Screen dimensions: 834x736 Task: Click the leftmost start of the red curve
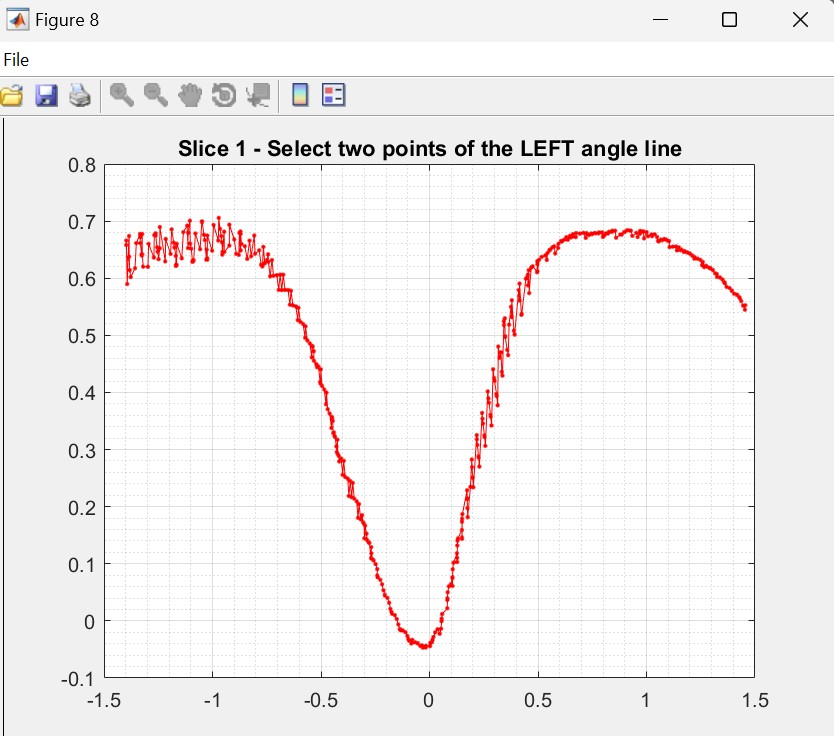click(127, 240)
